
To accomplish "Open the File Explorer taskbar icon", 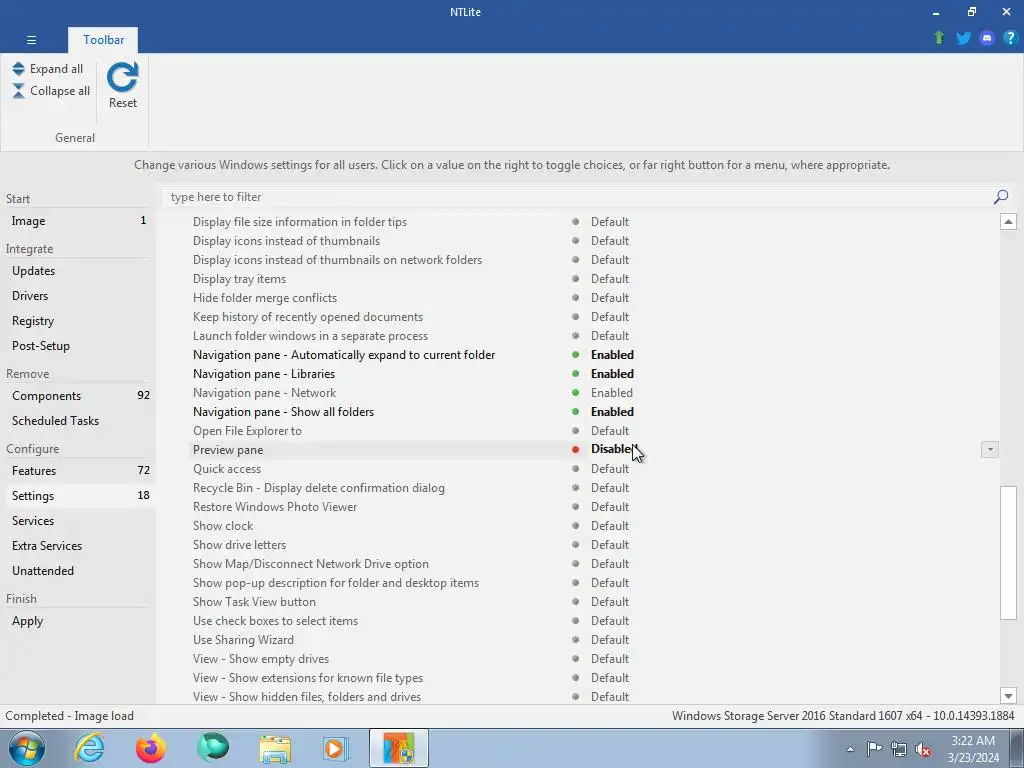I will point(275,748).
